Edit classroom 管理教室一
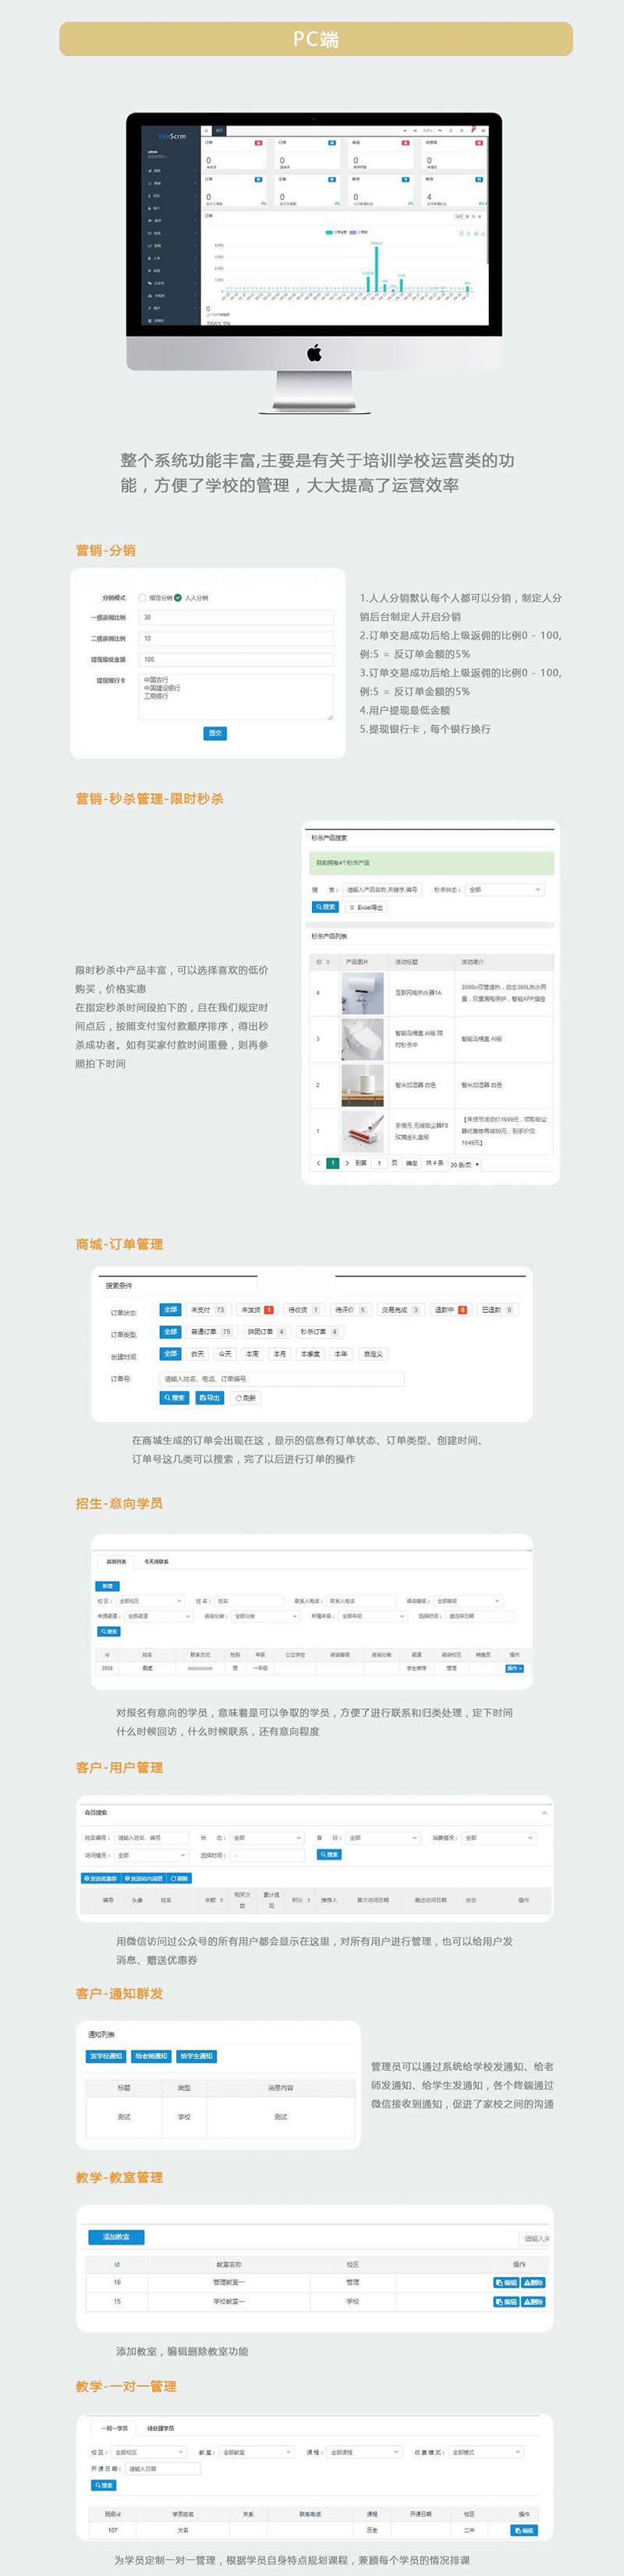Viewport: 624px width, 2576px height. tap(506, 2283)
